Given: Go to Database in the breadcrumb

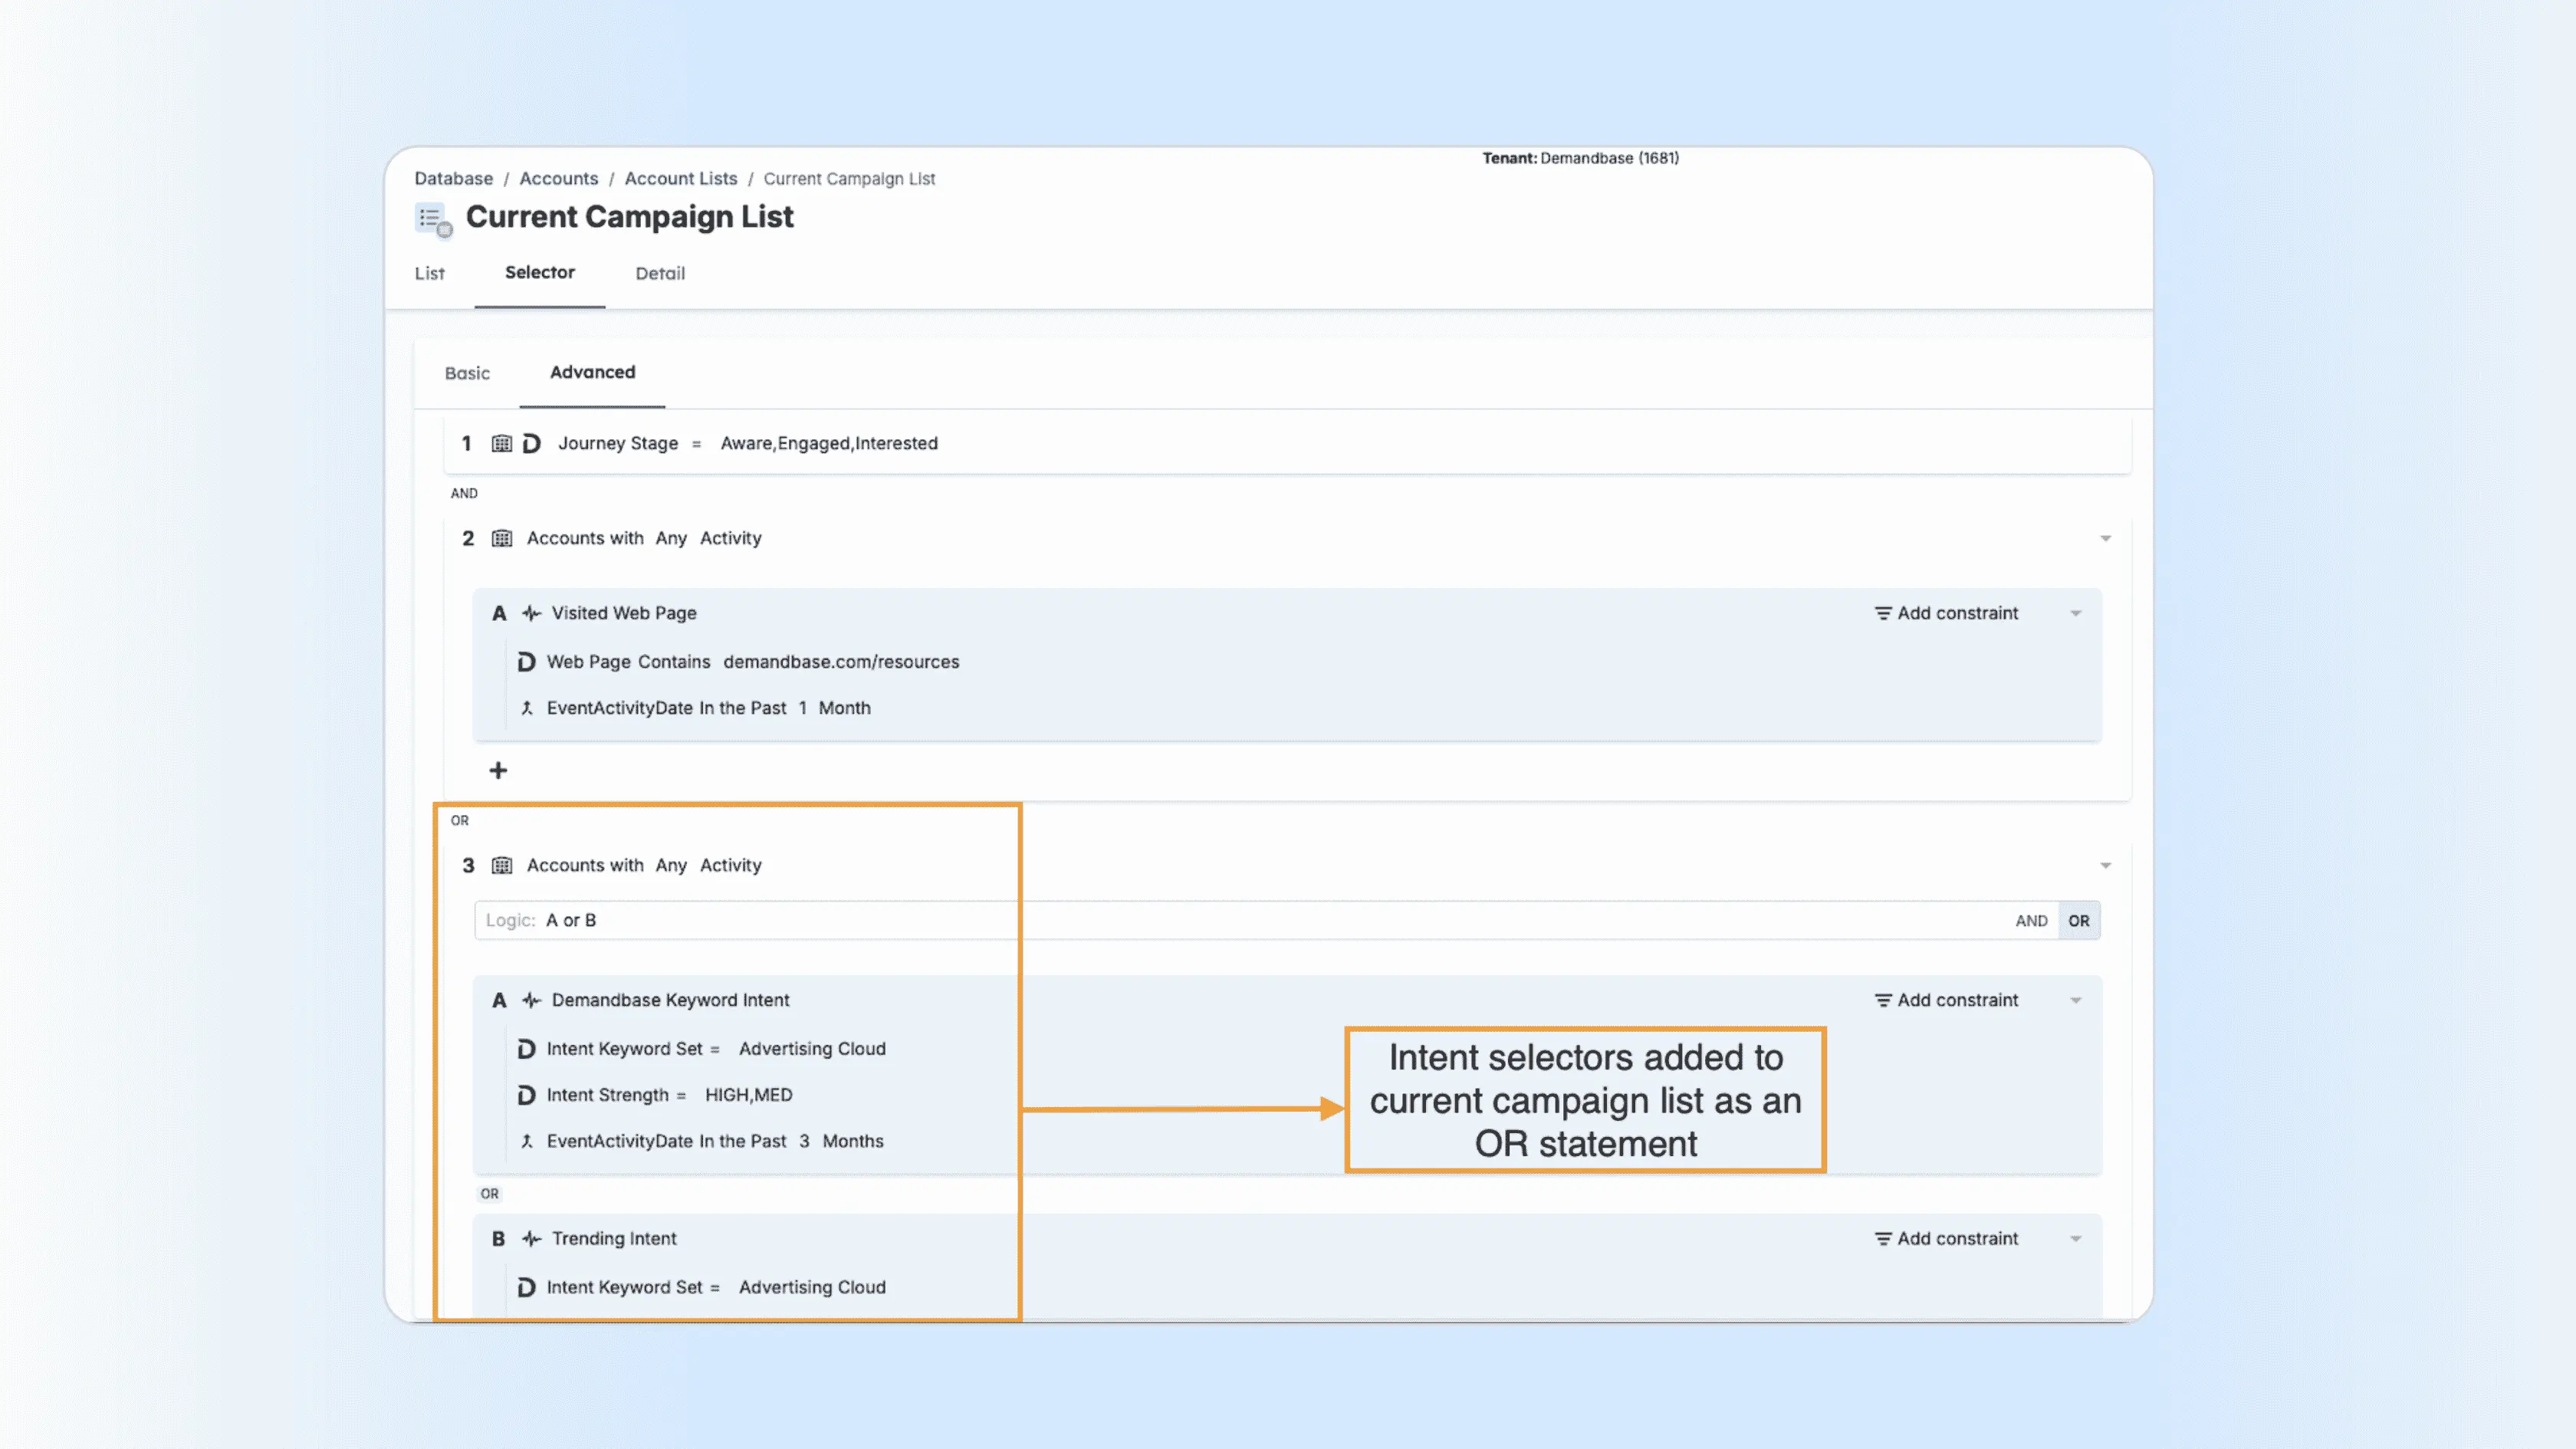Looking at the screenshot, I should pos(454,178).
